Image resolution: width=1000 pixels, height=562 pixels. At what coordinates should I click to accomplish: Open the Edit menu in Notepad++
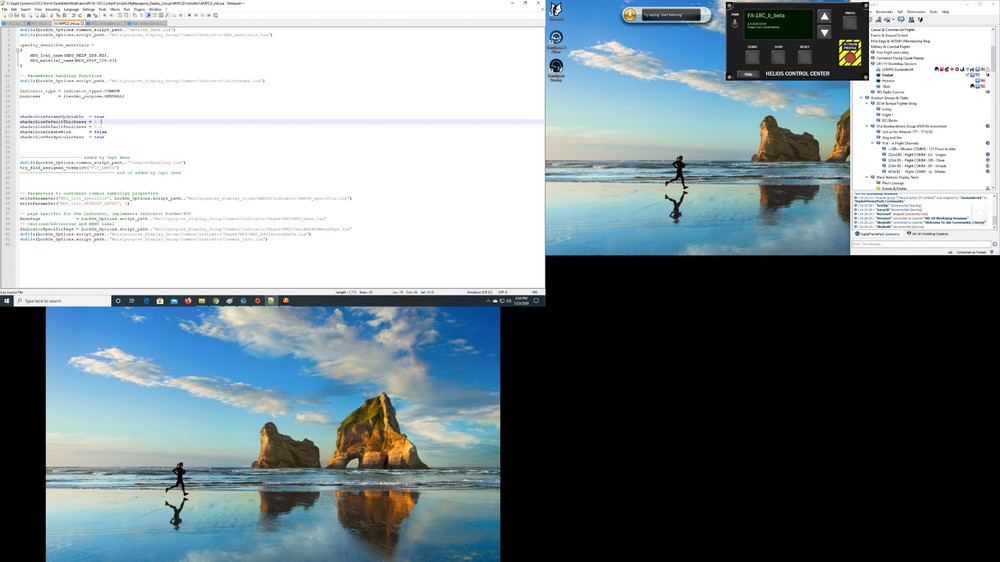13,10
